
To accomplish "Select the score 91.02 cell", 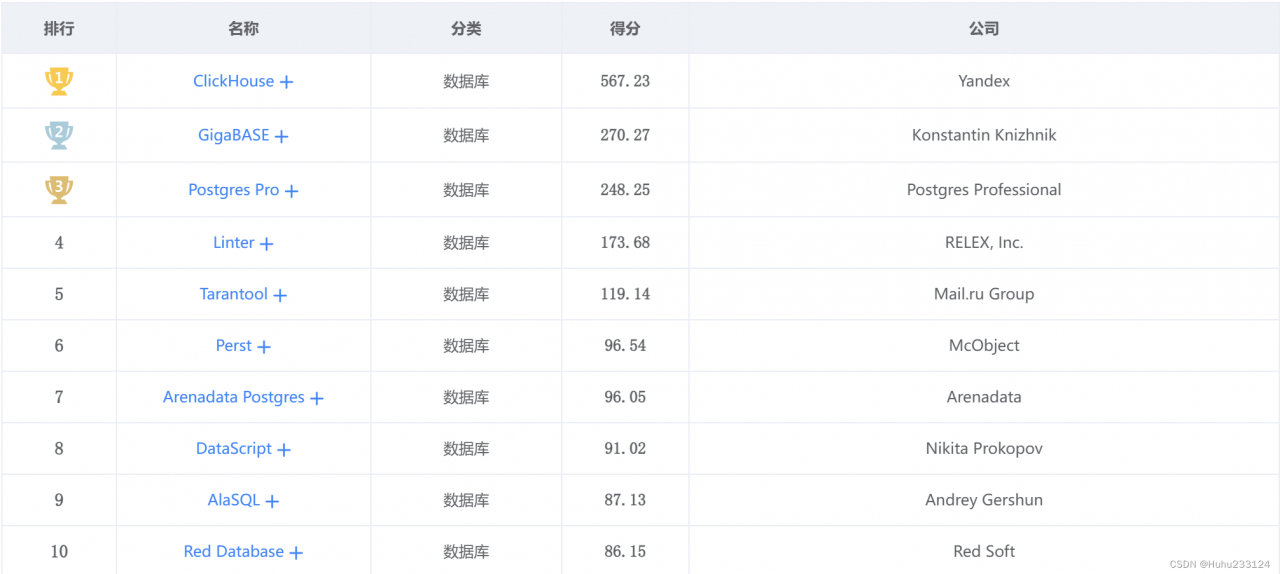I will 625,448.
